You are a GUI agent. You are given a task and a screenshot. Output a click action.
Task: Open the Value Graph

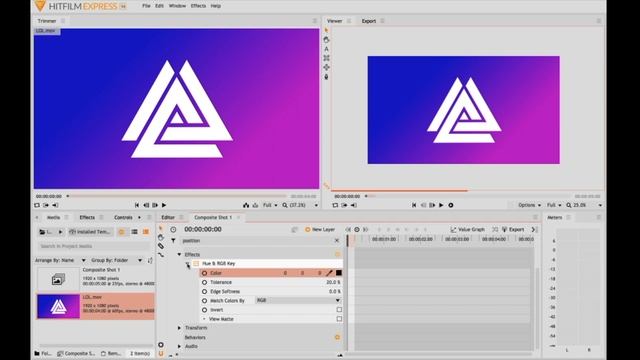[468, 230]
